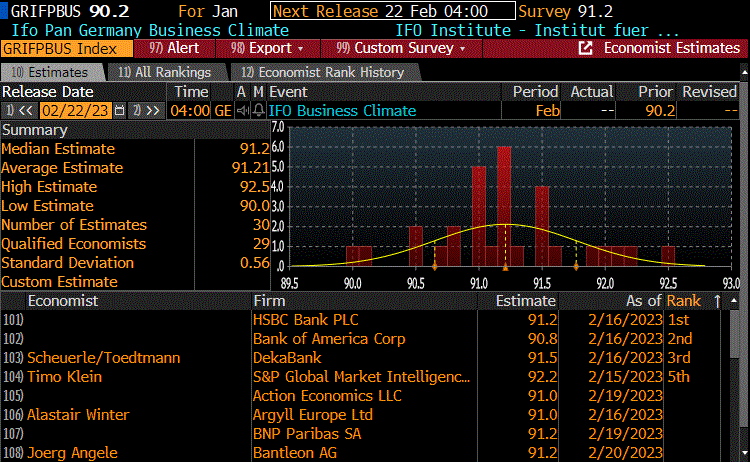Screen dimensions: 750x462
Task: Click the Low Estimate value 90.0
Action: coord(254,206)
